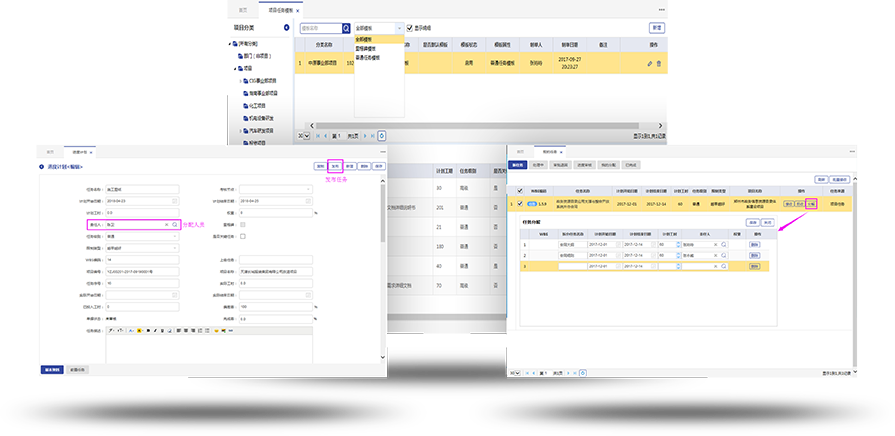Click the 新增 button in the template list
The image size is (895, 436).
[656, 28]
